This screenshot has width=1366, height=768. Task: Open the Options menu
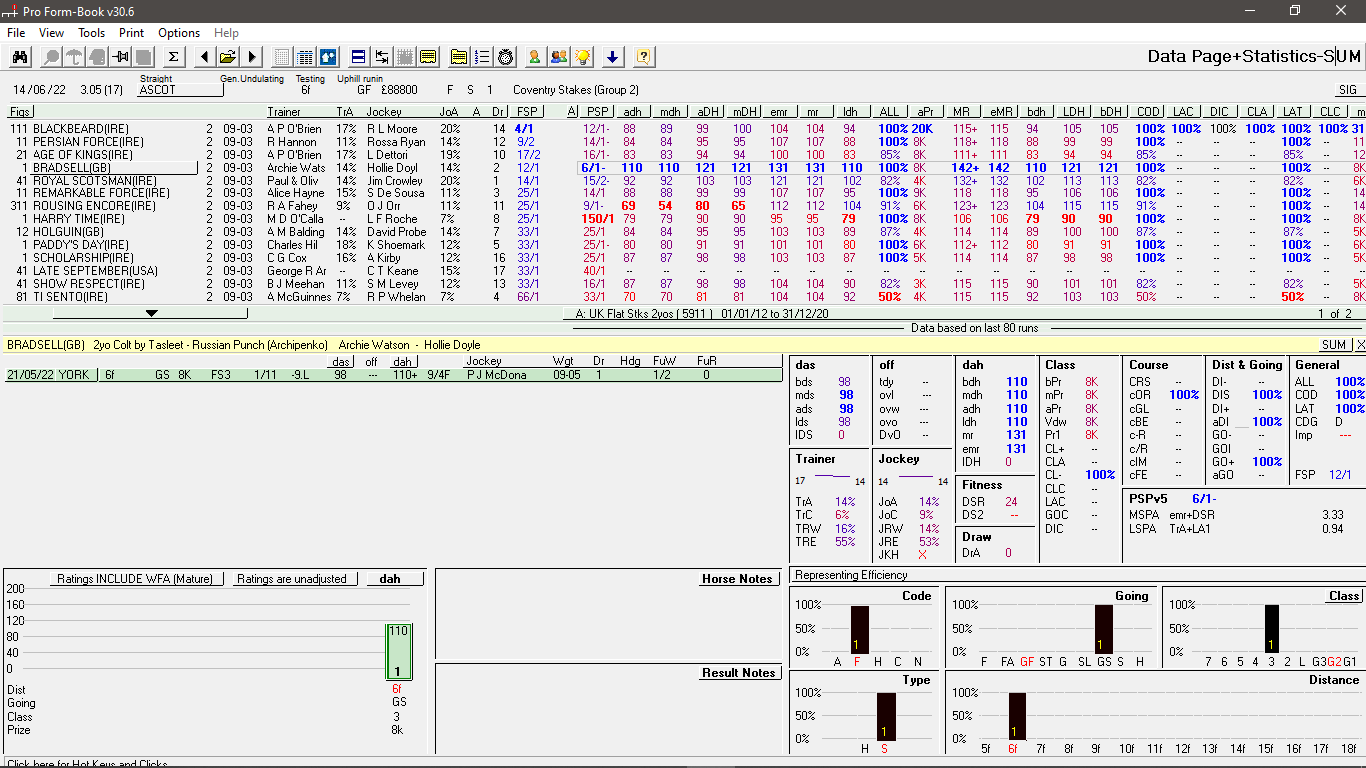(x=179, y=33)
